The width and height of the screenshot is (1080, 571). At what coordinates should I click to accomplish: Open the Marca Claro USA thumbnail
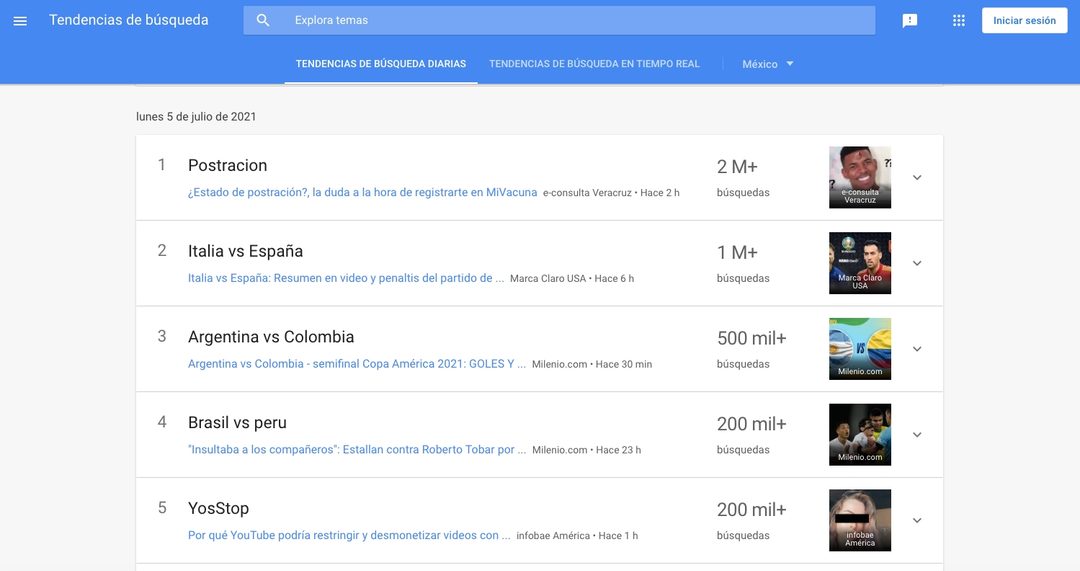tap(860, 263)
